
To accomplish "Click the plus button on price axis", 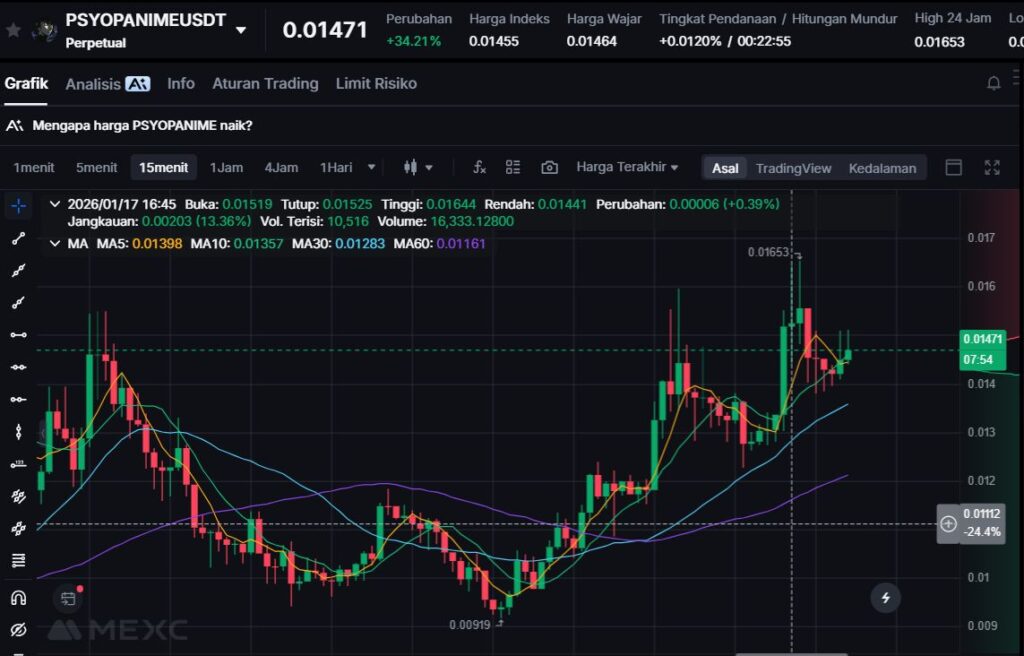I will coord(948,524).
